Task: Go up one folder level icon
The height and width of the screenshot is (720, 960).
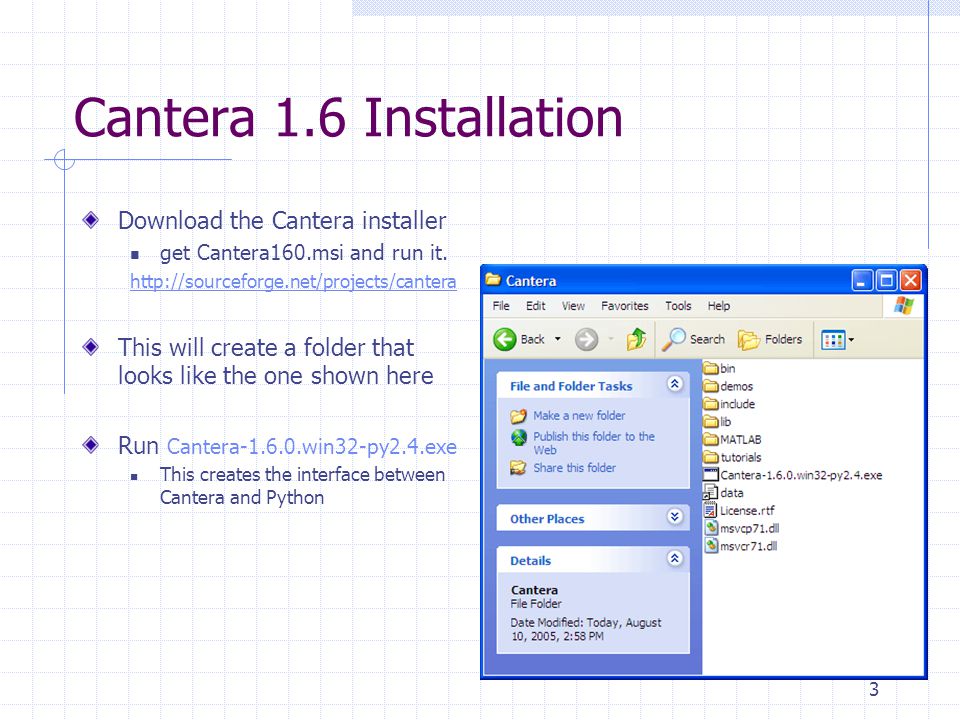Action: tap(637, 339)
